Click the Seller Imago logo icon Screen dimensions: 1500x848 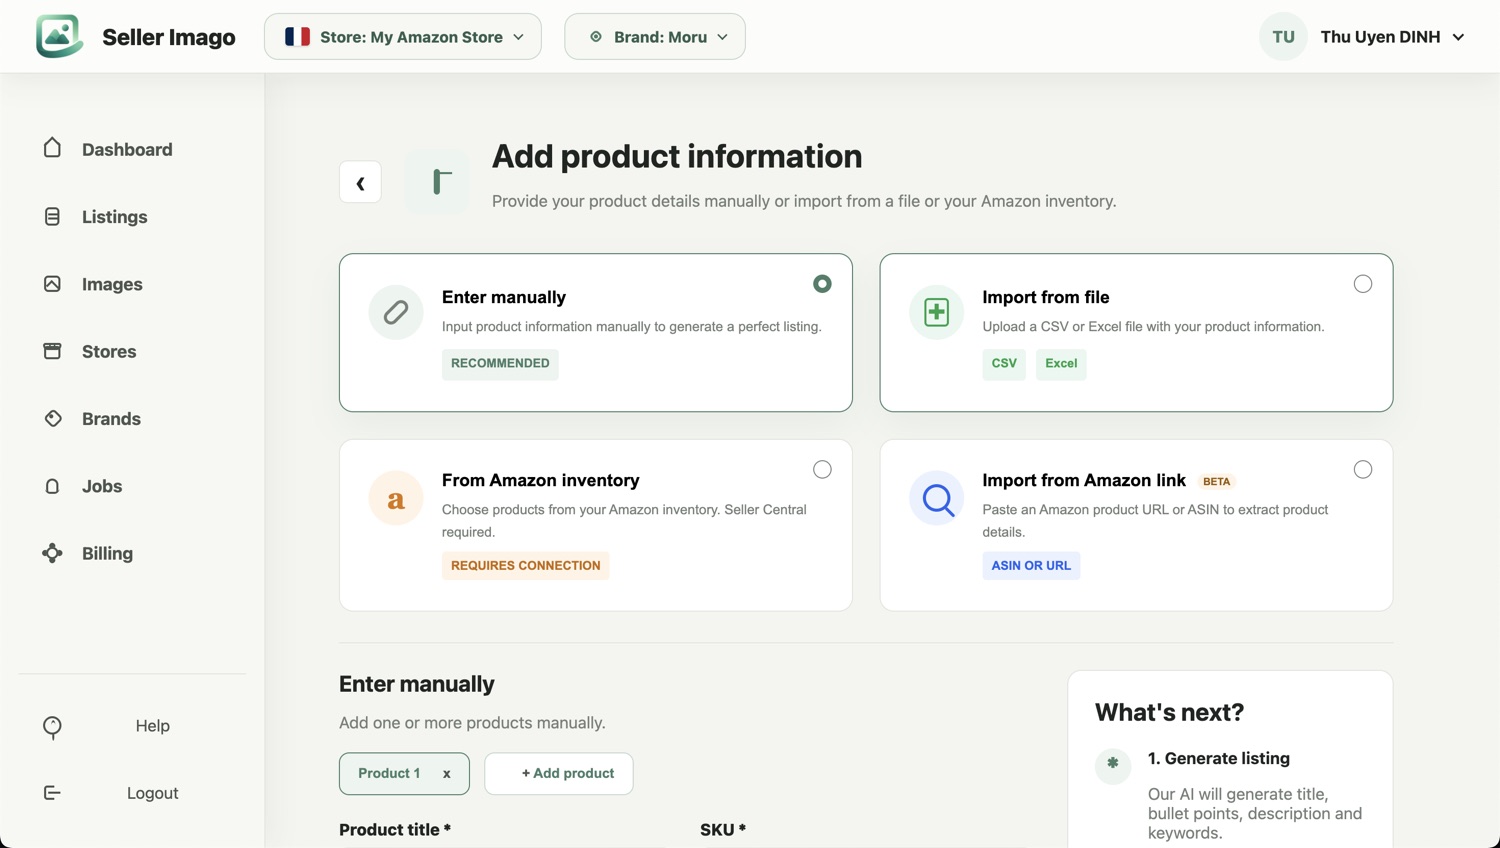59,36
